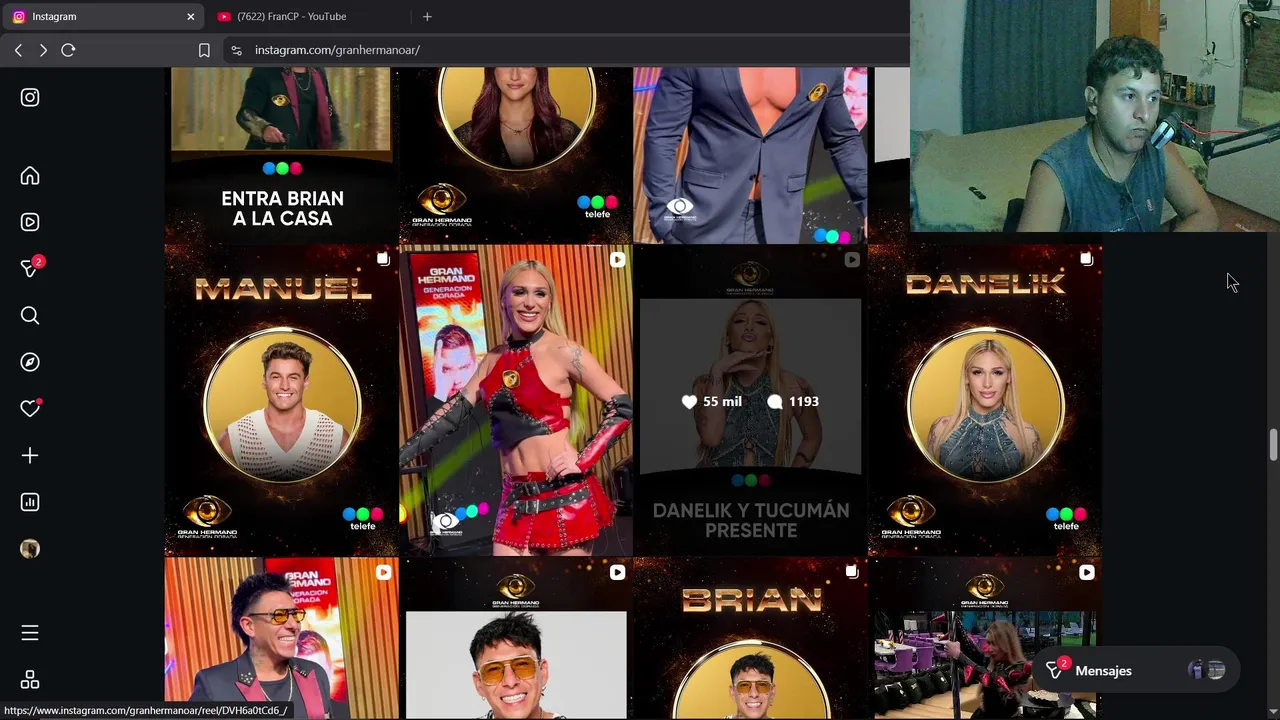This screenshot has height=720, width=1280.
Task: Click the carousel icon on MANUEL post
Action: pos(383,259)
